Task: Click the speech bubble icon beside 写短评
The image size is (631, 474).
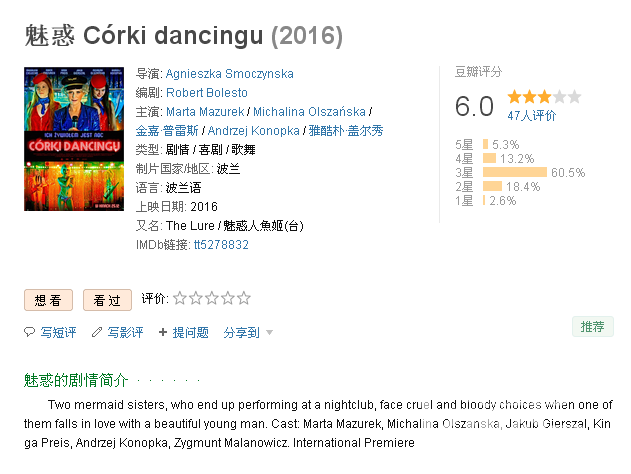Action: coord(29,332)
